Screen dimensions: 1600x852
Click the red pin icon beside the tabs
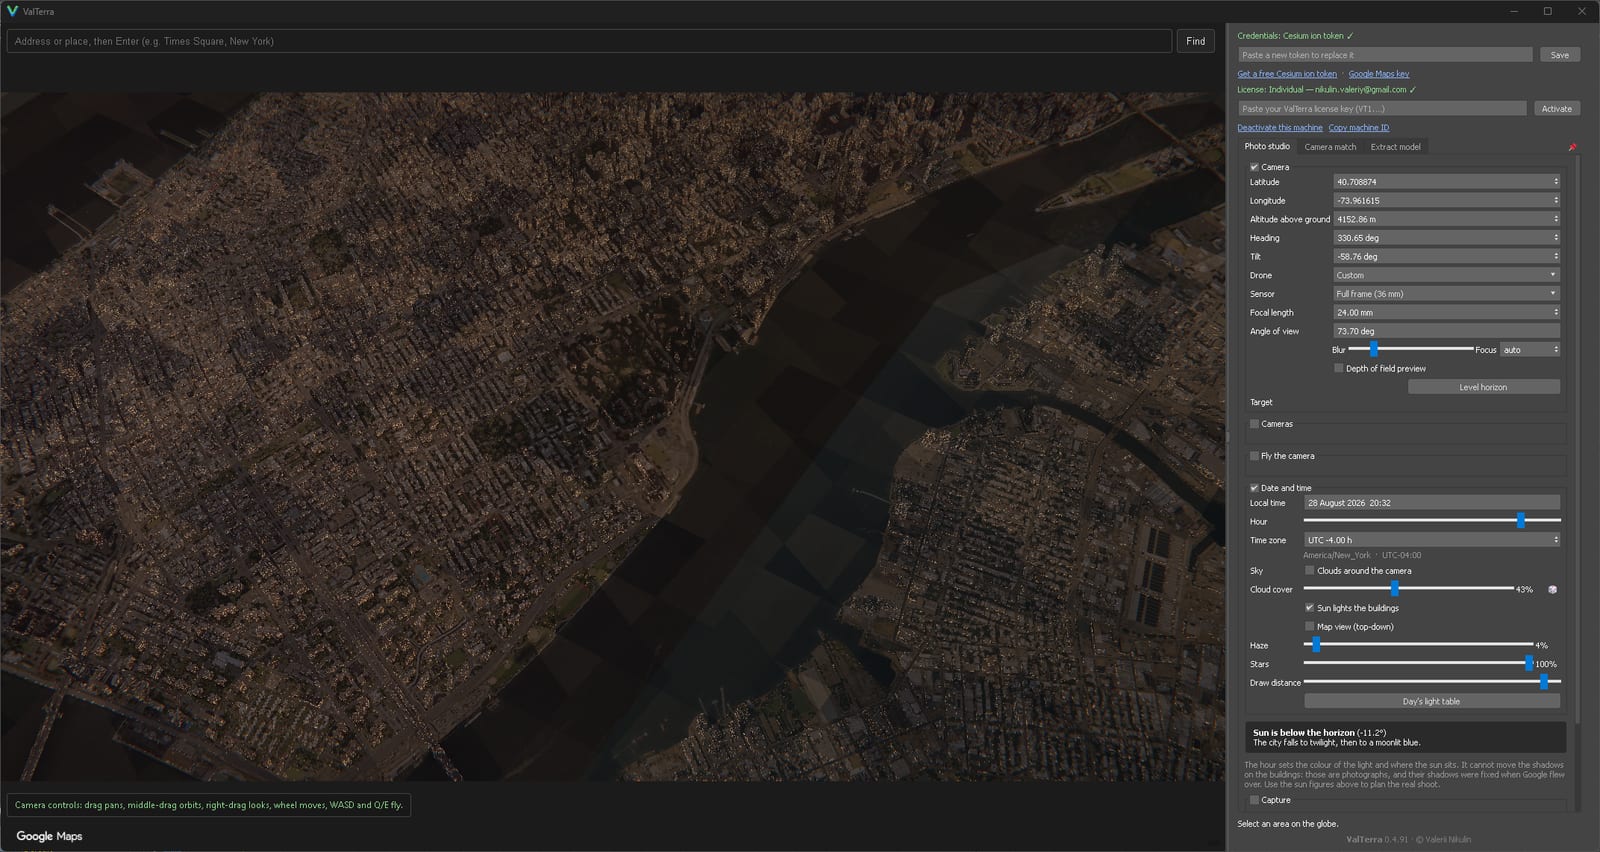tap(1572, 147)
